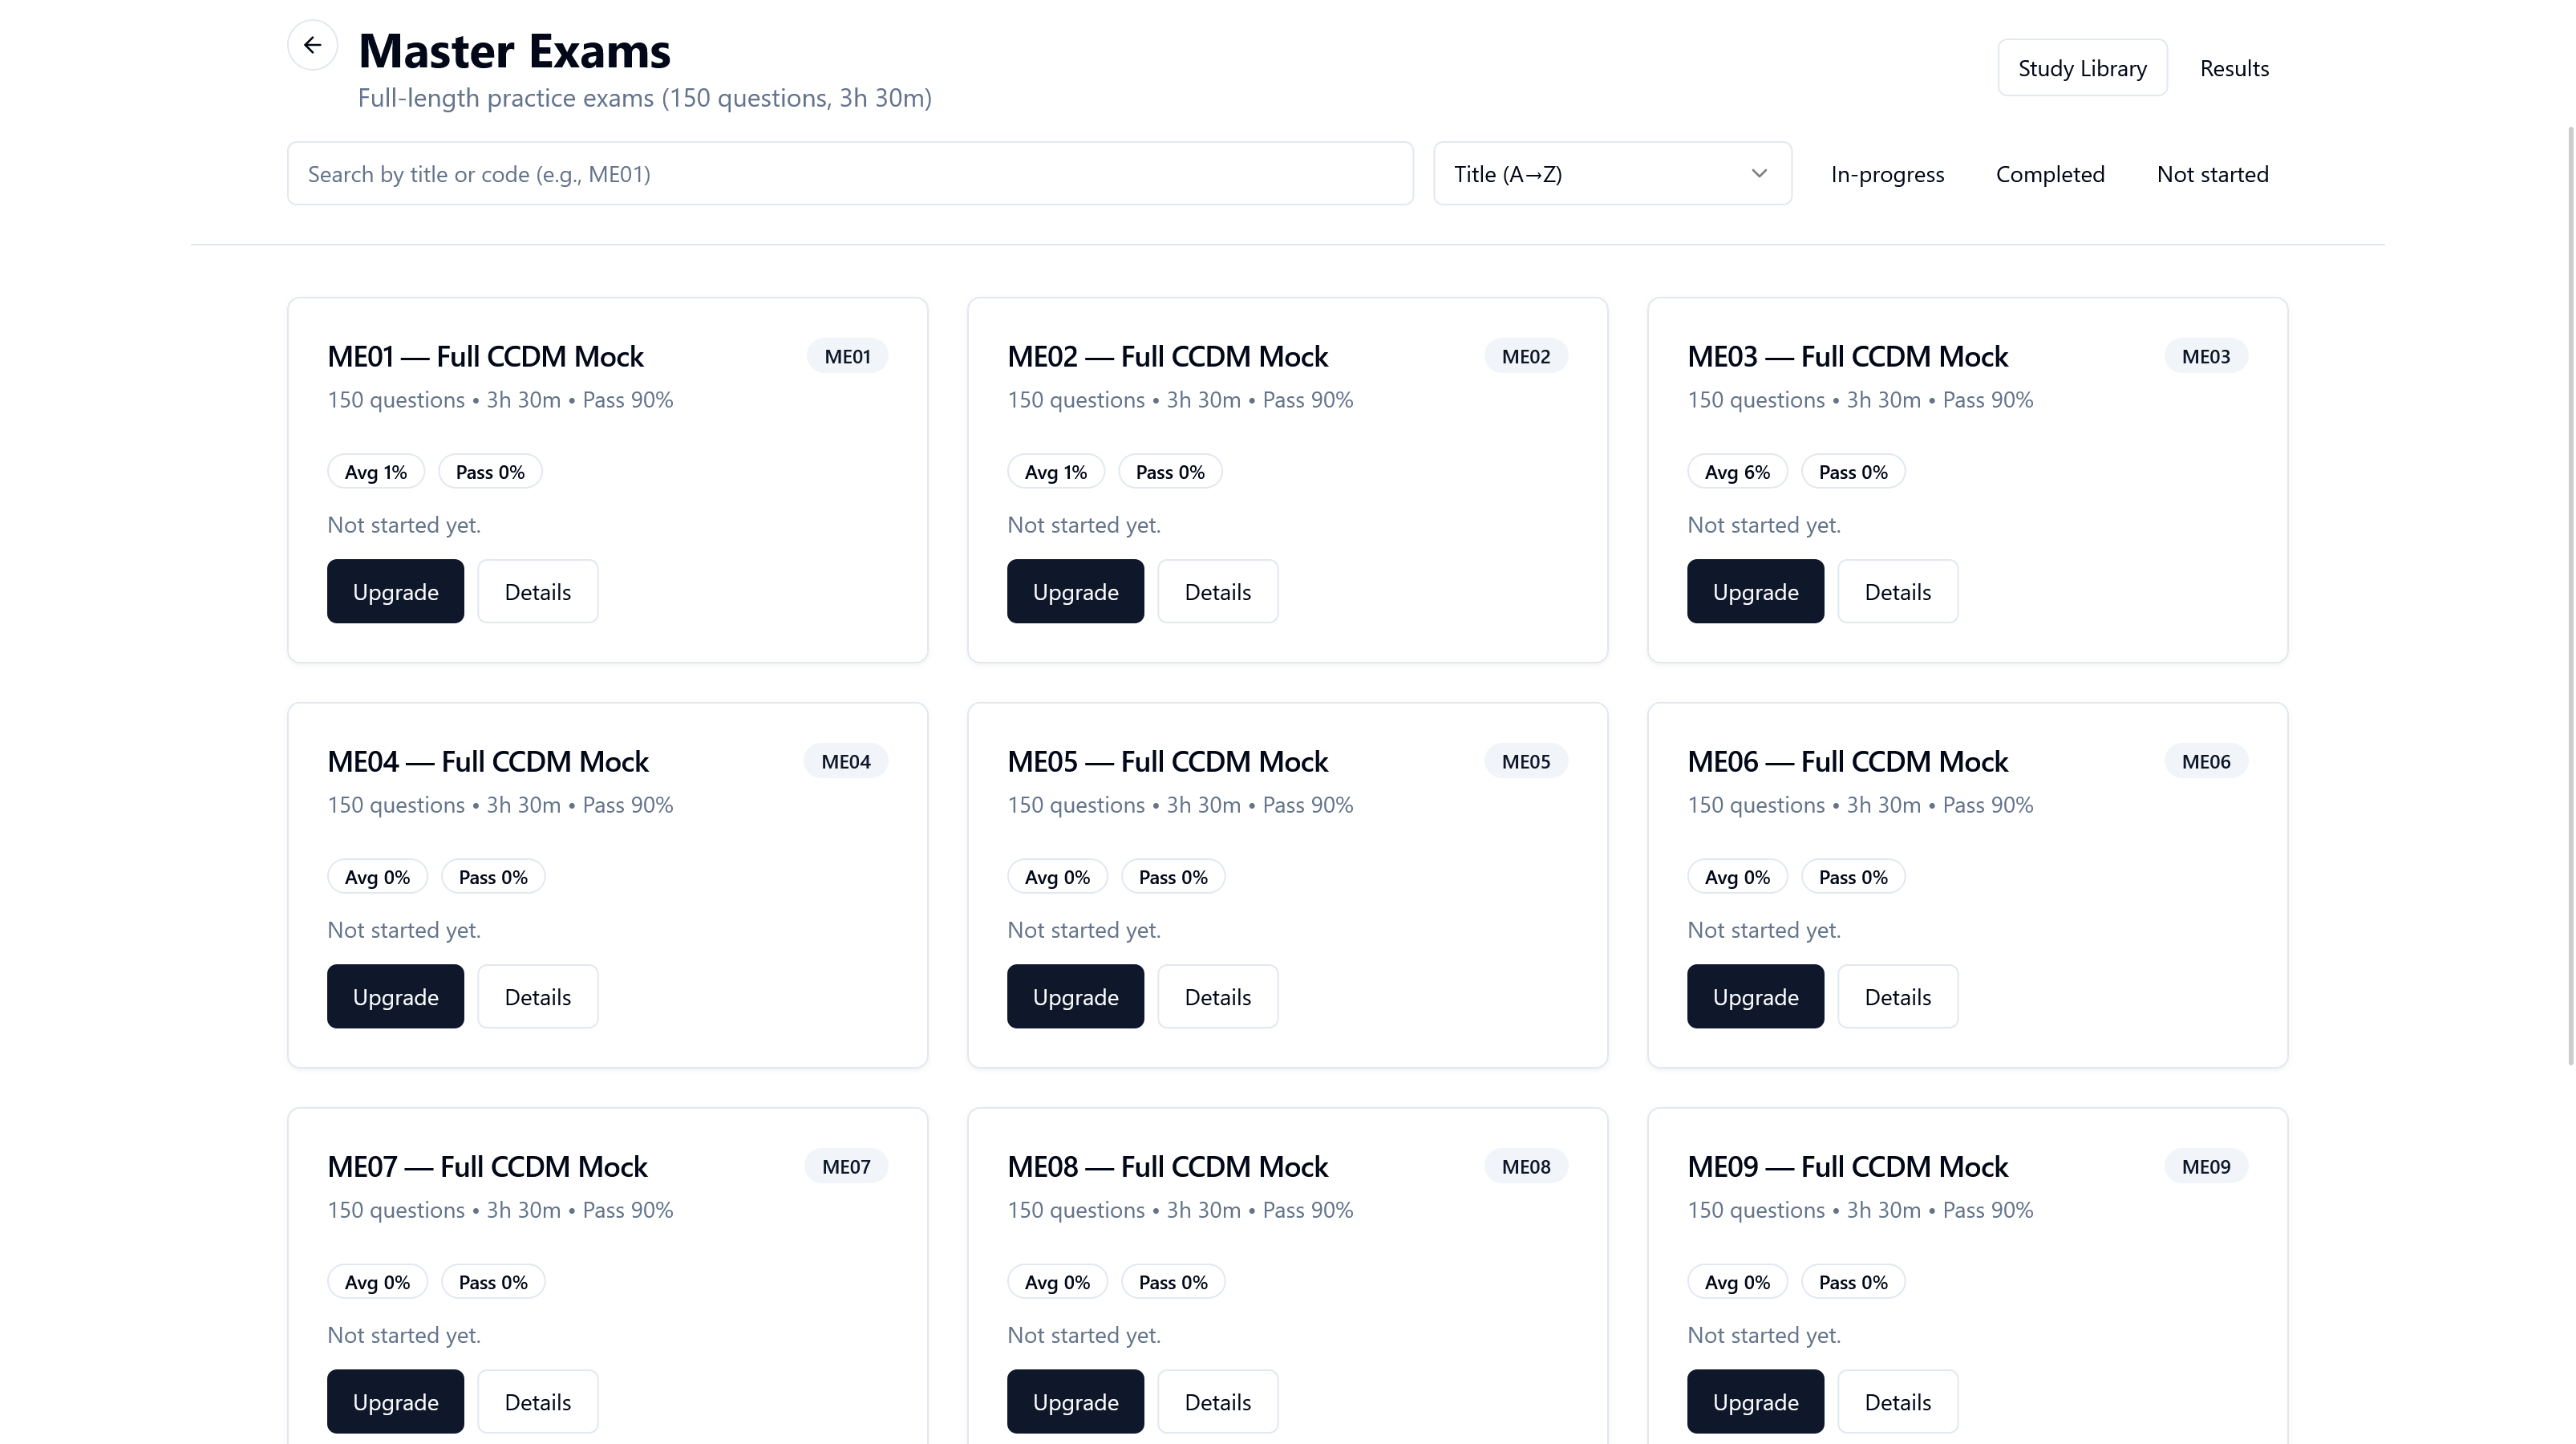Image resolution: width=2576 pixels, height=1444 pixels.
Task: Toggle the Not started filter
Action: click(2212, 174)
